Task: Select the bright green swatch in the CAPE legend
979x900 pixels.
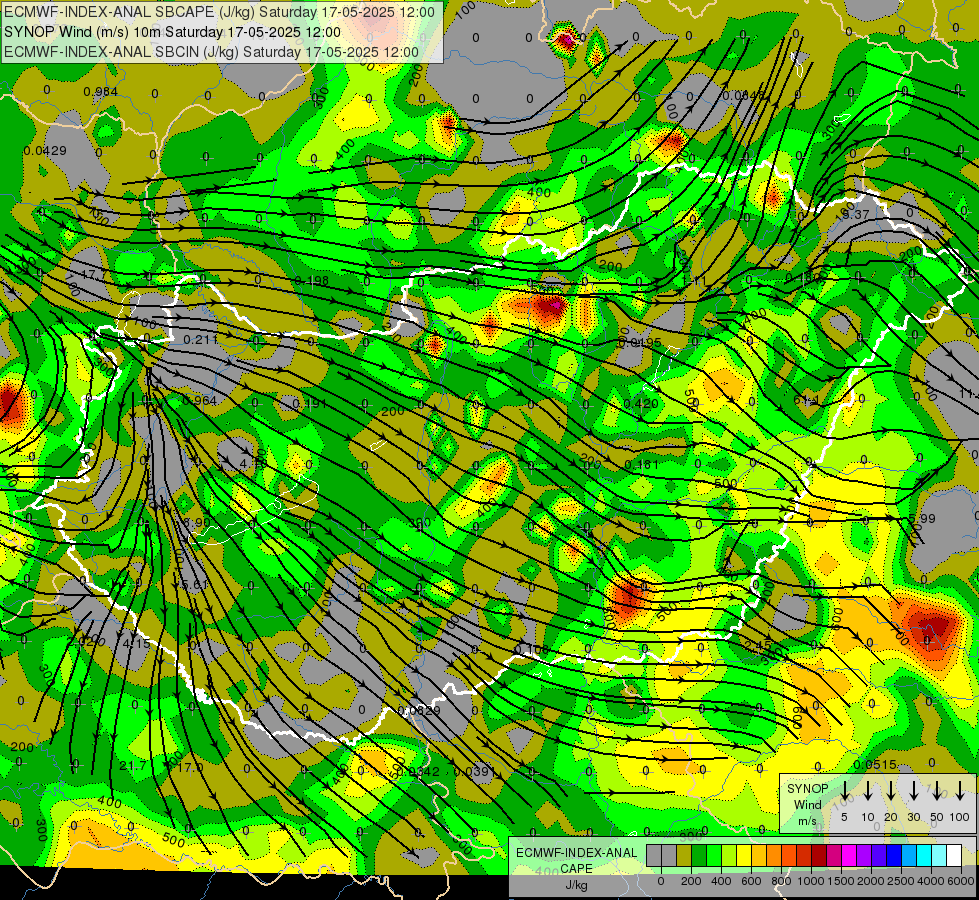Action: click(x=714, y=856)
